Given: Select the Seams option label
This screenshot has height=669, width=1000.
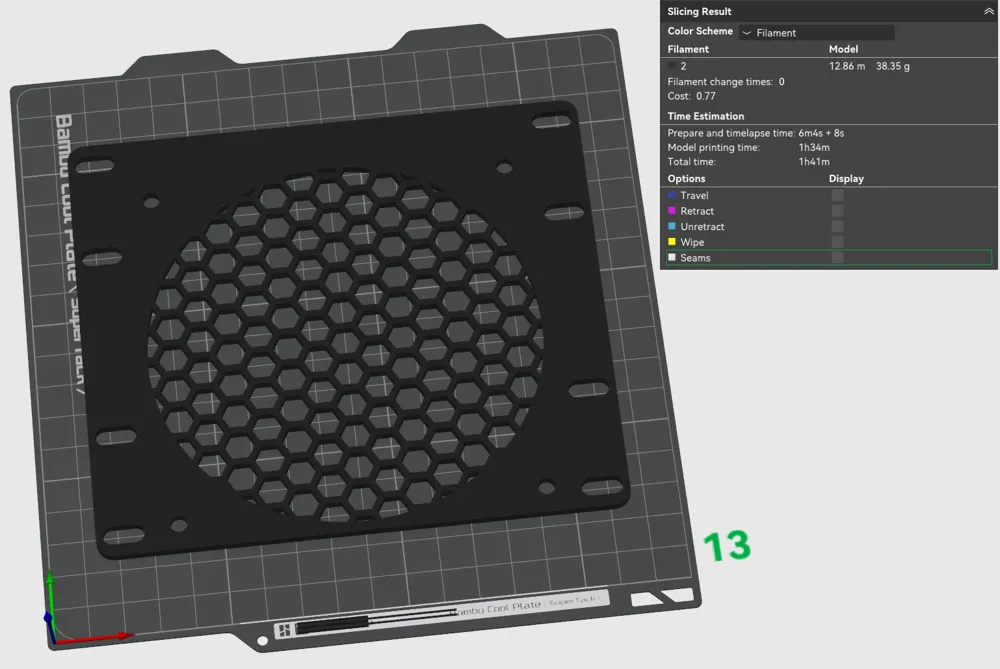Looking at the screenshot, I should pos(695,258).
